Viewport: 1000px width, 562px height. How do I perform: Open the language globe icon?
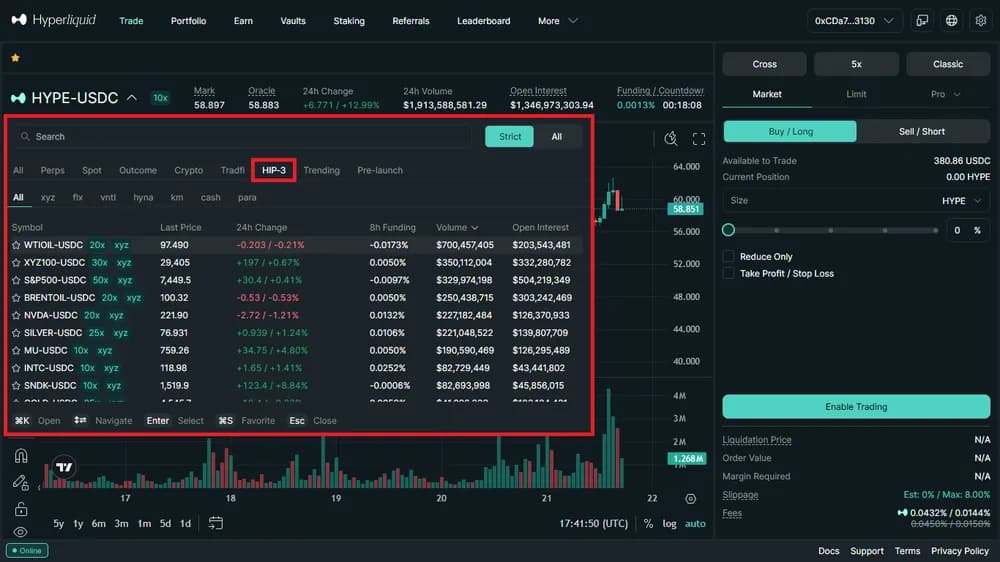click(952, 20)
